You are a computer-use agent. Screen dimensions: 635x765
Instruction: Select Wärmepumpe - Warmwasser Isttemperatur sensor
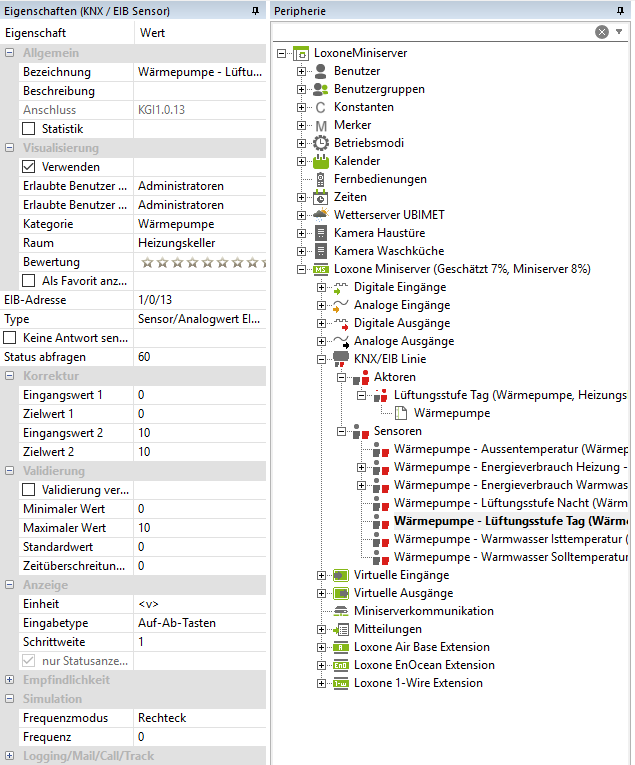click(x=511, y=539)
